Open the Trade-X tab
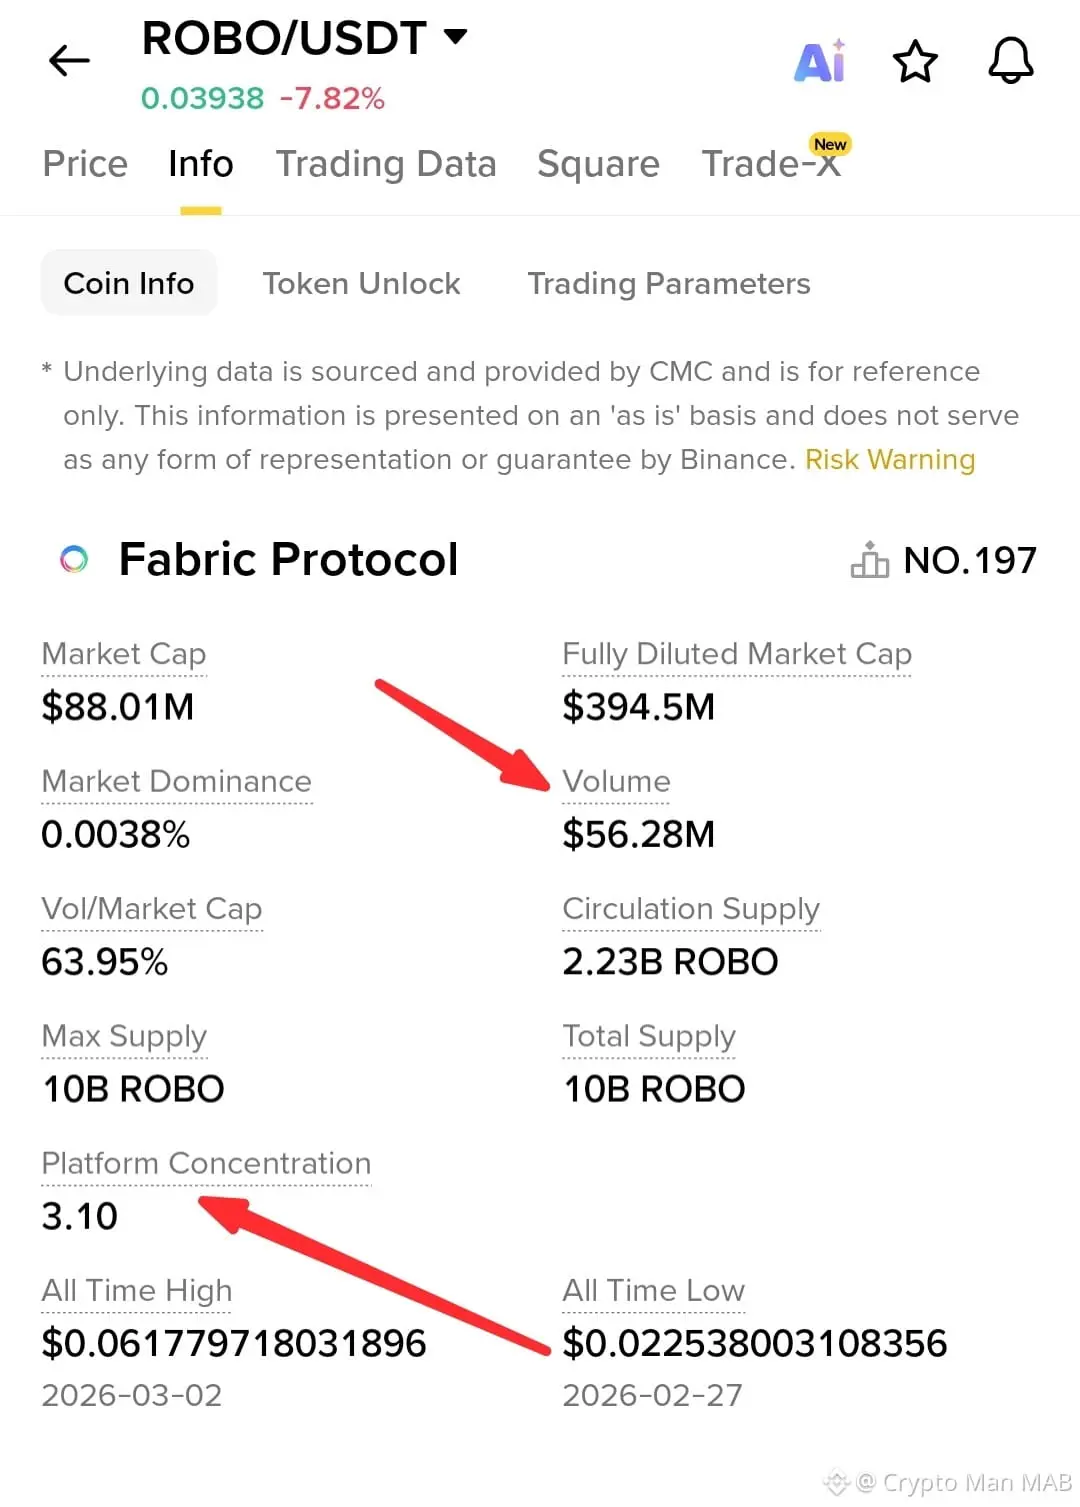1080x1507 pixels. point(771,164)
